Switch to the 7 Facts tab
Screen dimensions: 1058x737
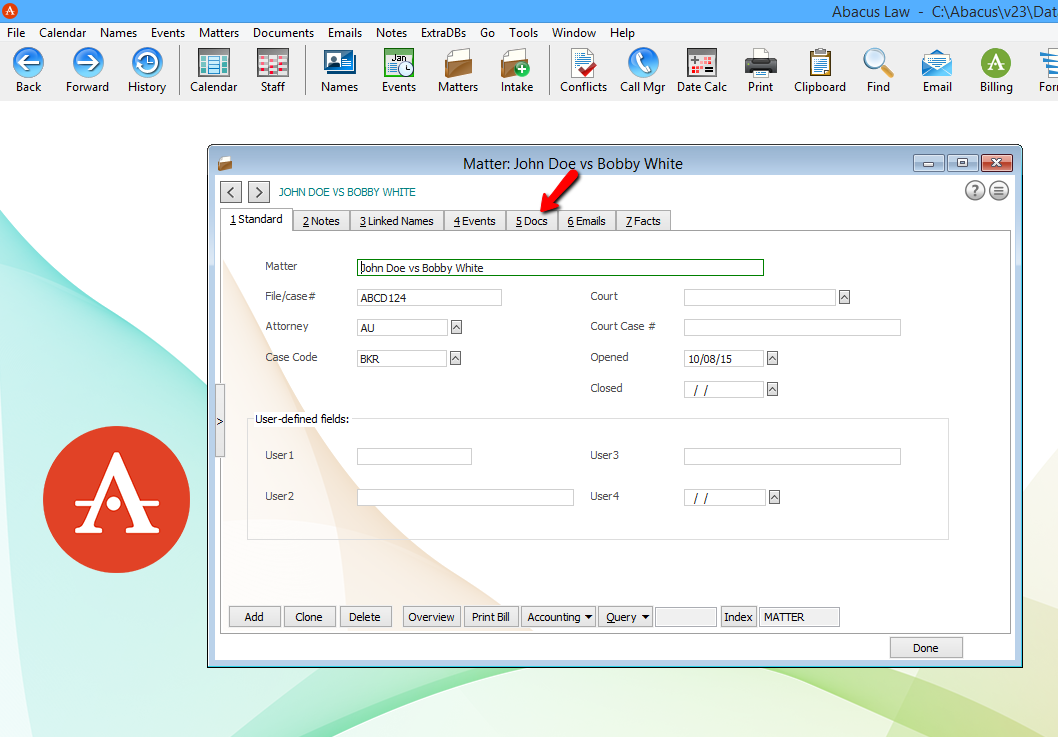pyautogui.click(x=643, y=221)
